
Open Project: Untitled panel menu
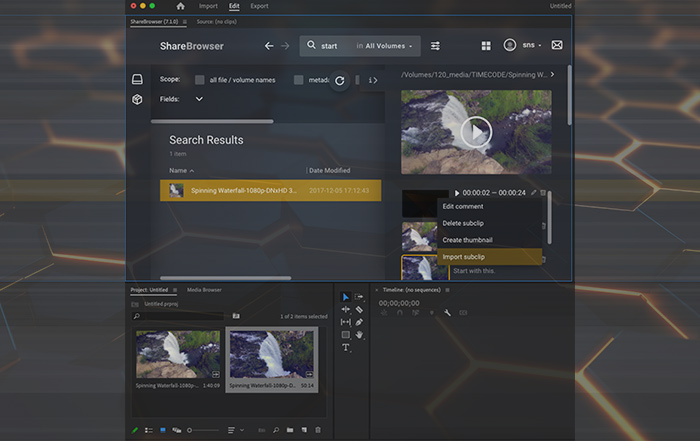tap(175, 290)
